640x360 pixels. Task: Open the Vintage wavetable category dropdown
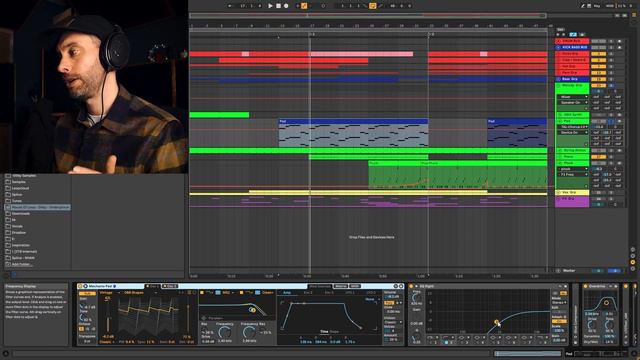[109, 293]
